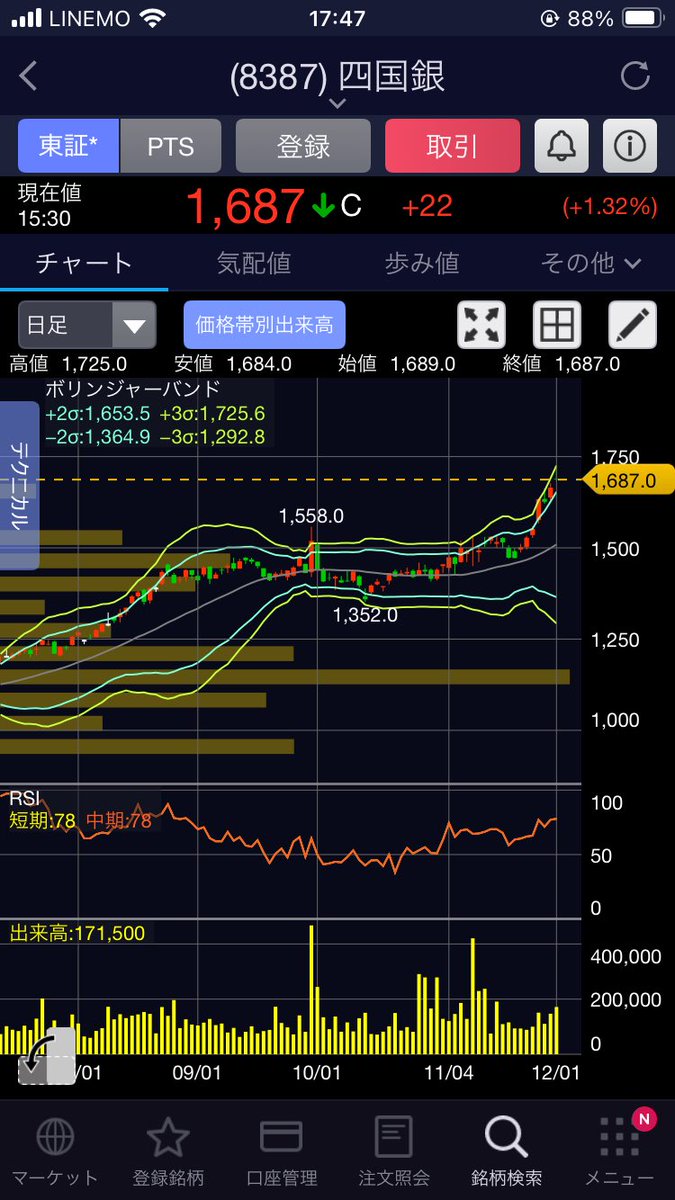
Task: Tap the +3σ:1,725.6 band value
Action: [x=212, y=413]
